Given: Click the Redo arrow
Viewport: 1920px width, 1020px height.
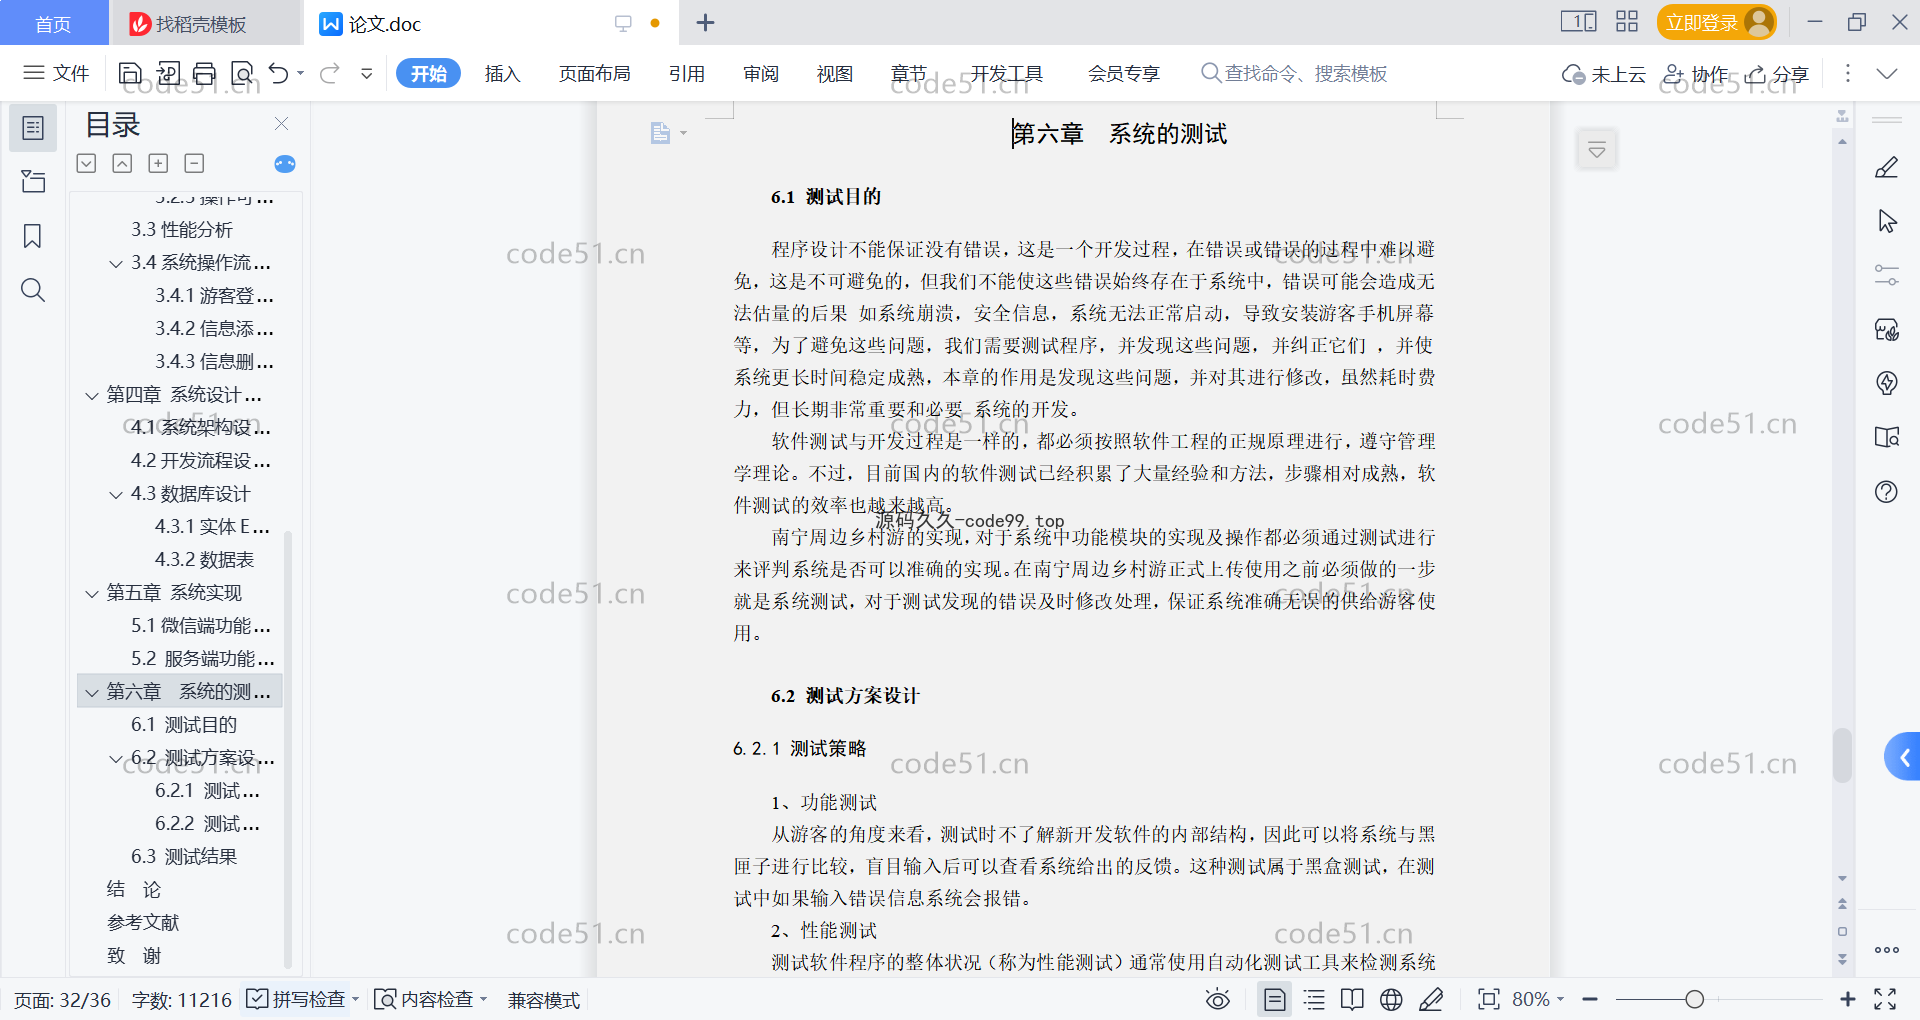Looking at the screenshot, I should [x=329, y=73].
